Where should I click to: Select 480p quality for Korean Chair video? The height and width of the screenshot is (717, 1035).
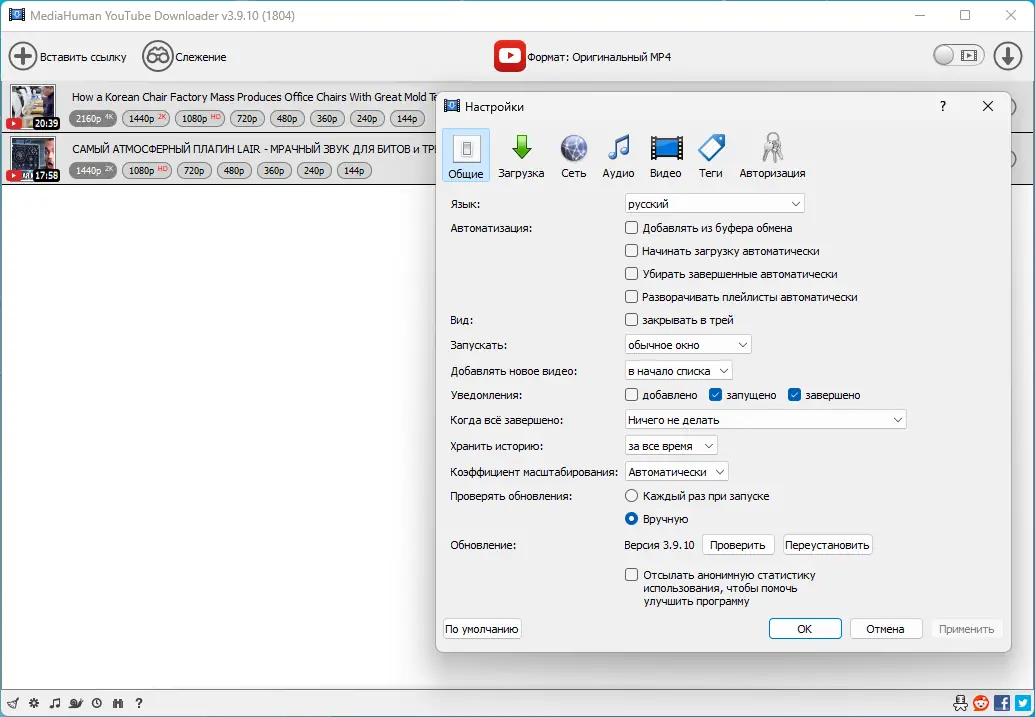287,119
